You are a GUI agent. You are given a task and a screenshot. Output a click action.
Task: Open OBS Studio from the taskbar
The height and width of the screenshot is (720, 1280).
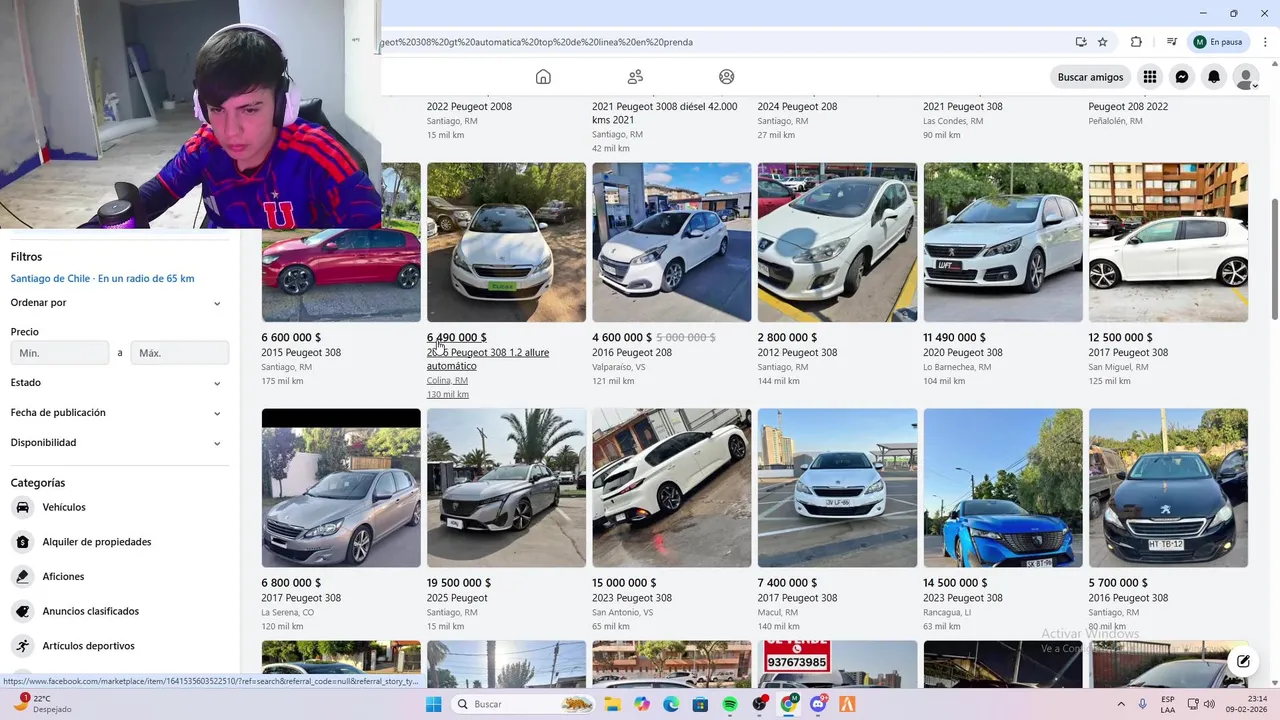760,704
